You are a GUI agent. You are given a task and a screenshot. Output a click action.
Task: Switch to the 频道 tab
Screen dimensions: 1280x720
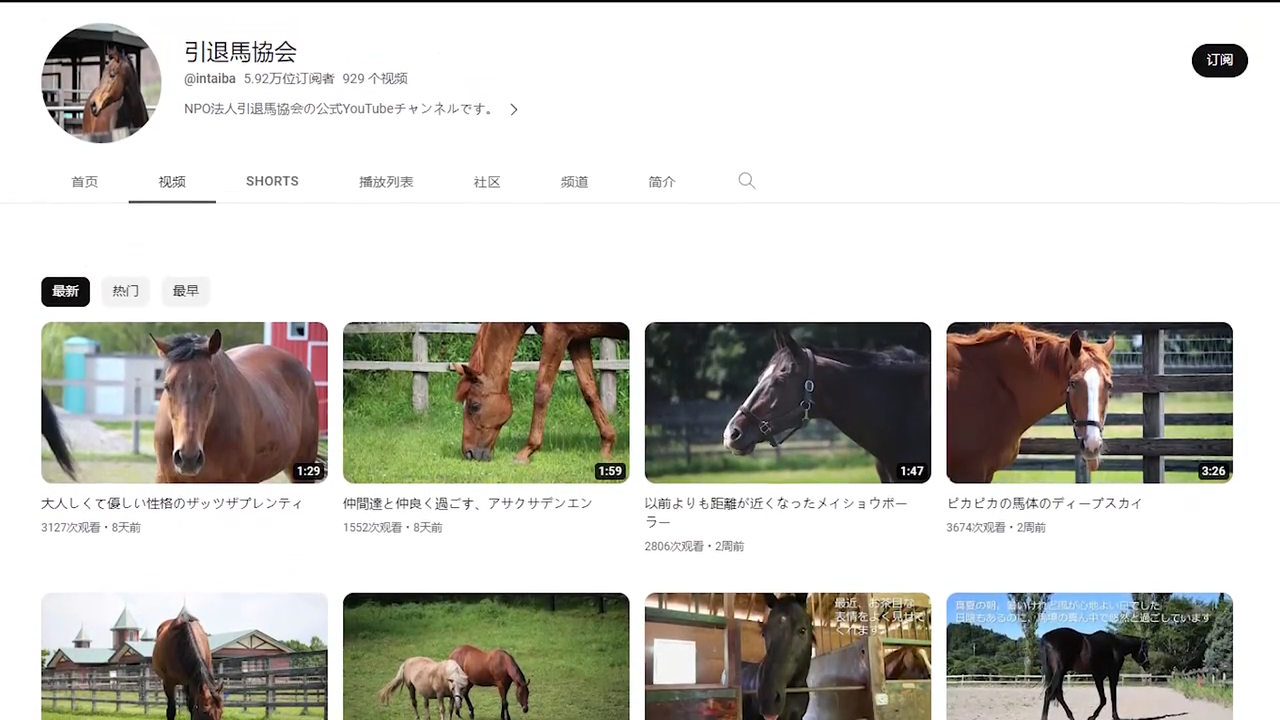pos(574,182)
